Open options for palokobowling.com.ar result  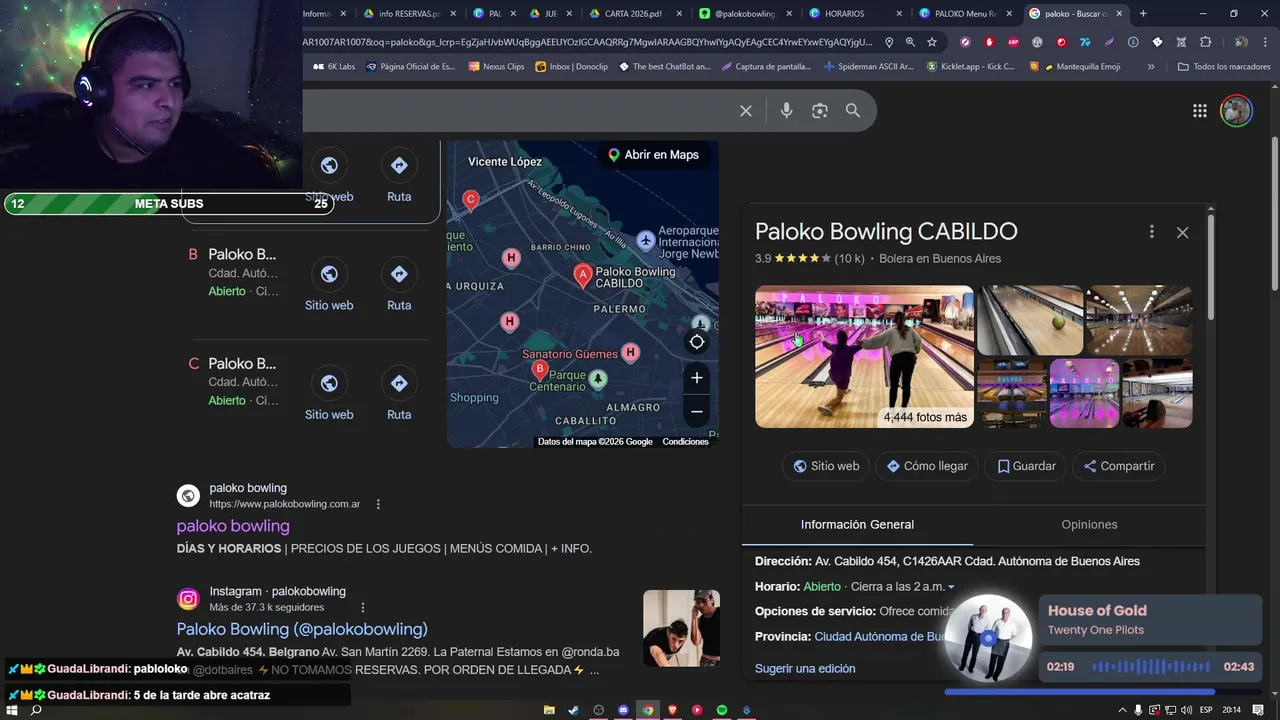coord(378,504)
